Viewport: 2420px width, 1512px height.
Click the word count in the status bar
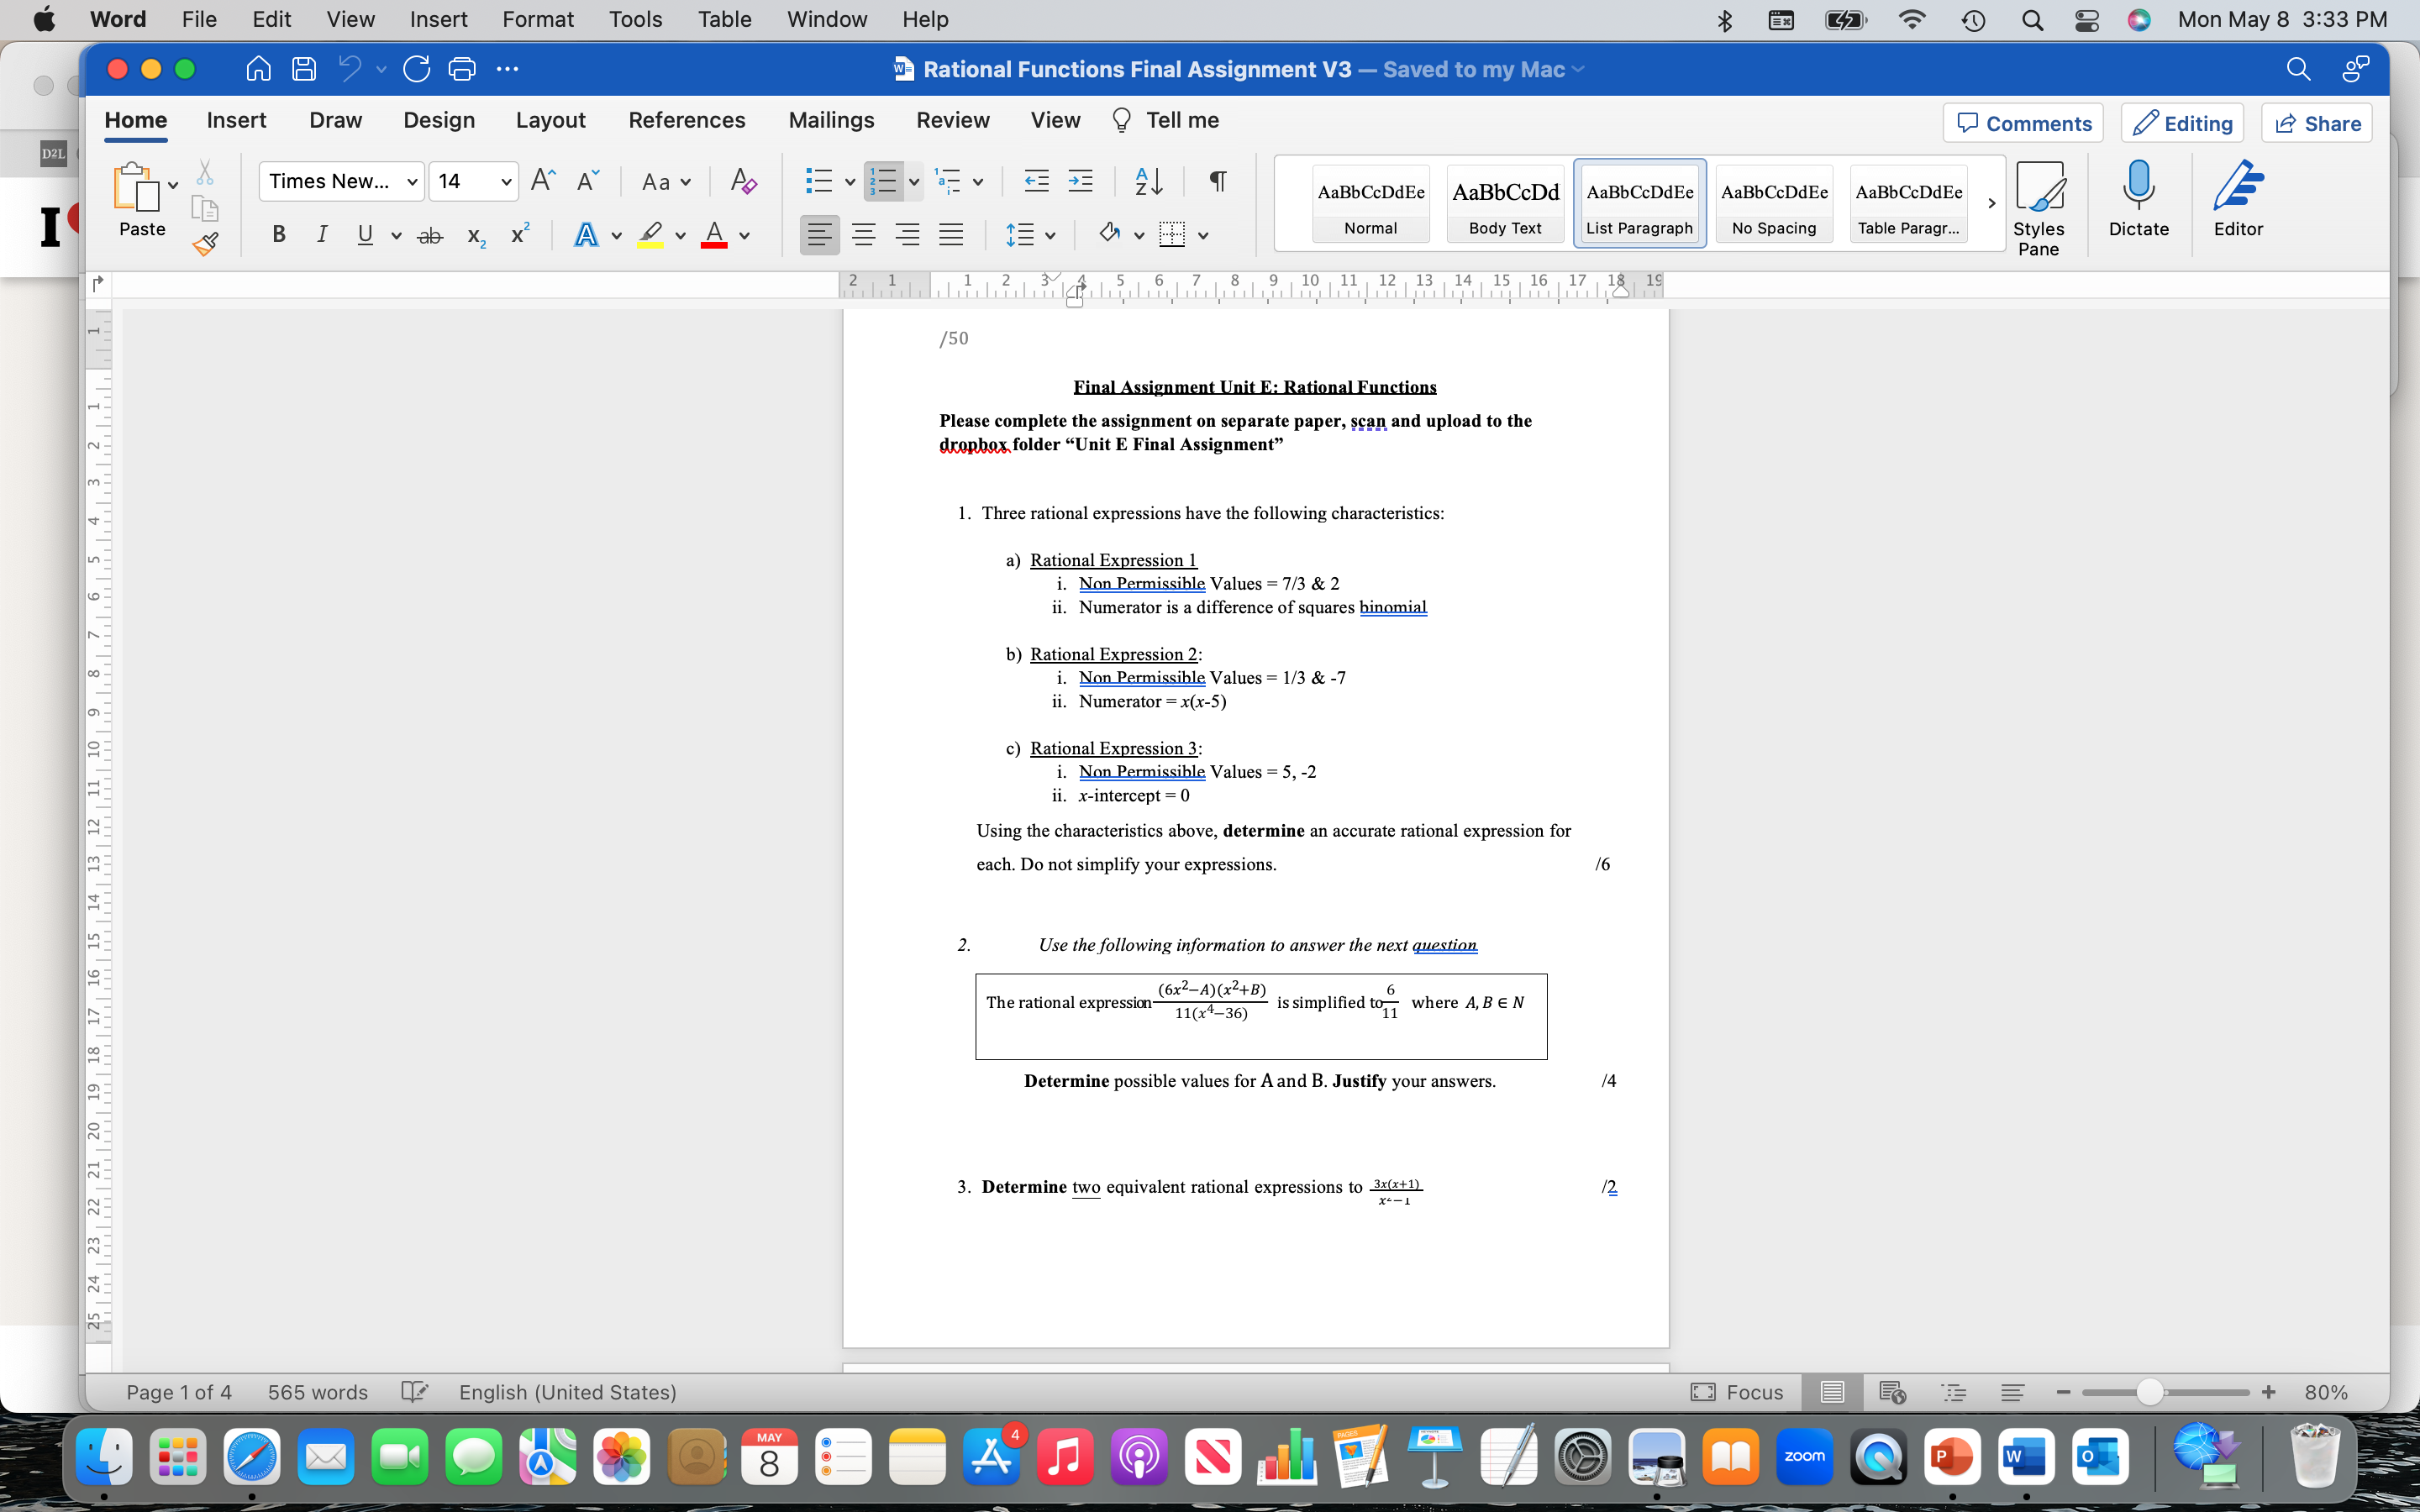click(316, 1391)
